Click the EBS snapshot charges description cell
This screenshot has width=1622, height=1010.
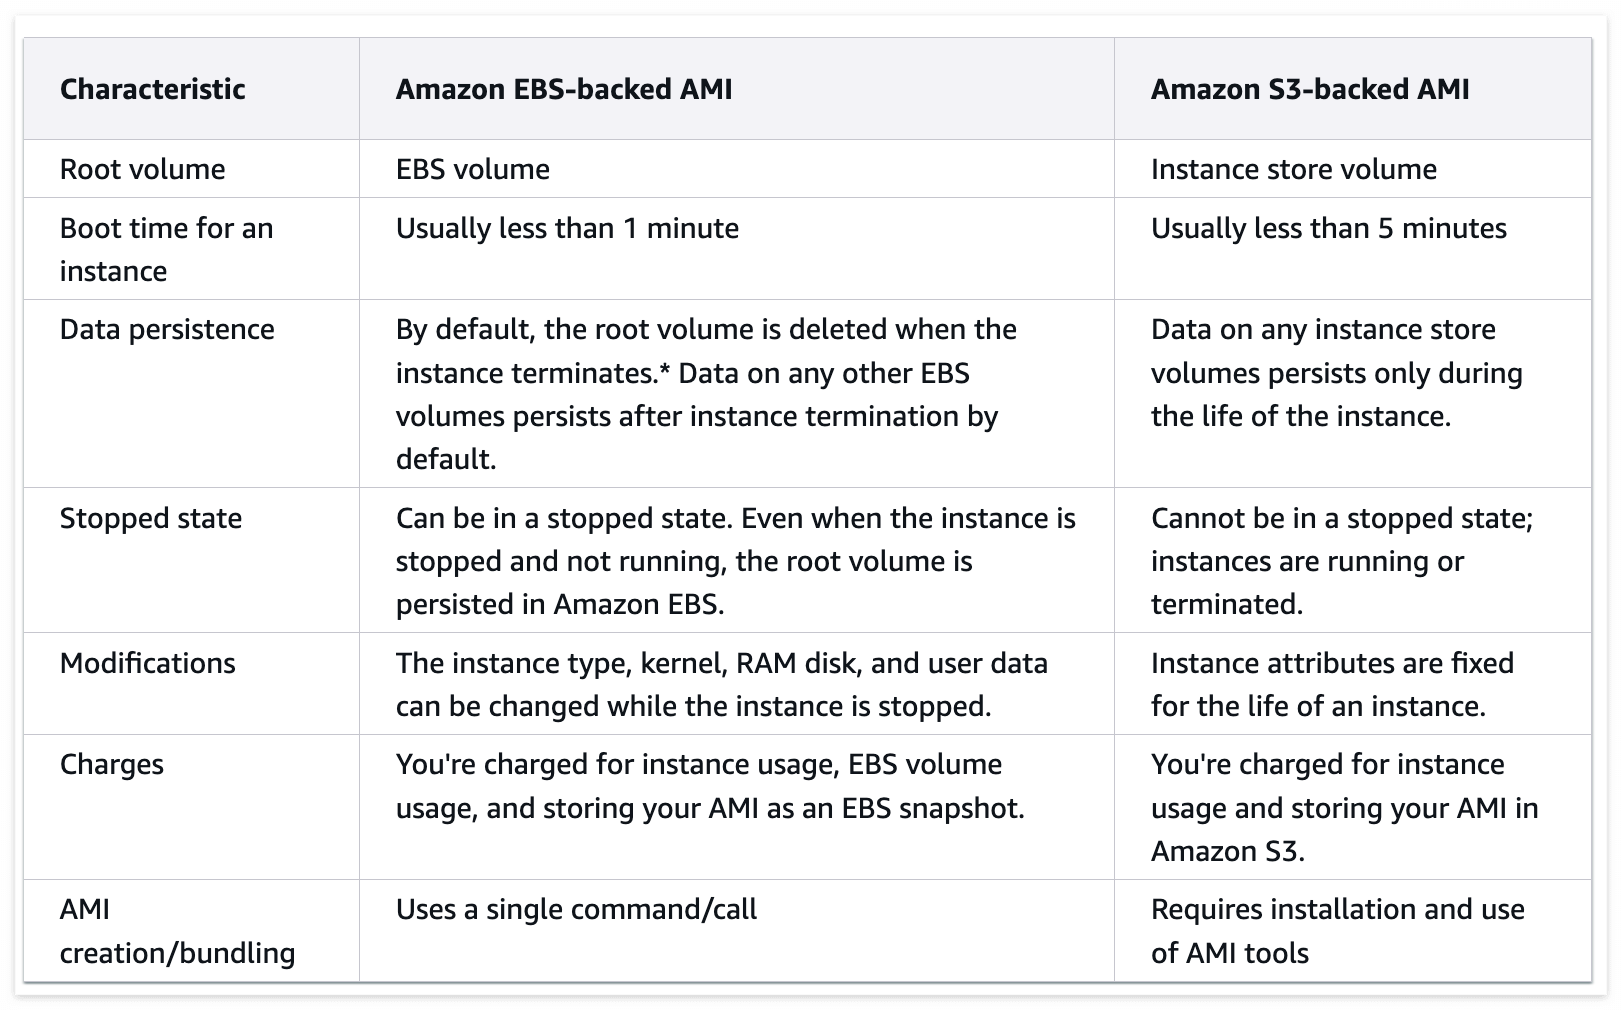click(710, 786)
